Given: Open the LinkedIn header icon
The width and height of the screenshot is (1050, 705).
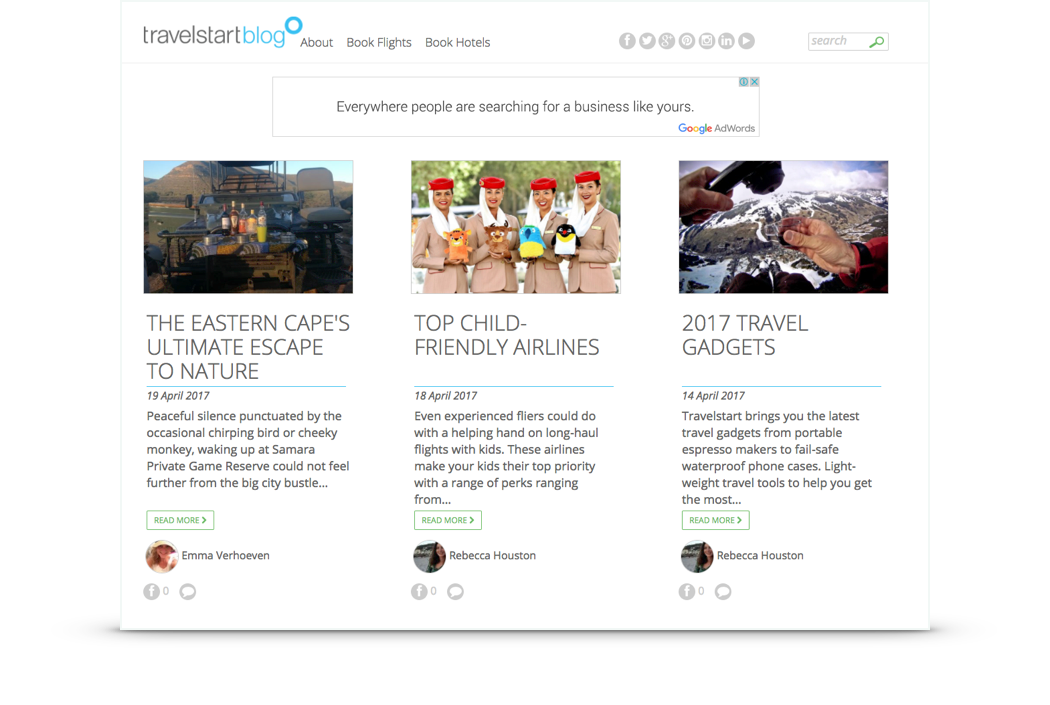Looking at the screenshot, I should pos(727,42).
